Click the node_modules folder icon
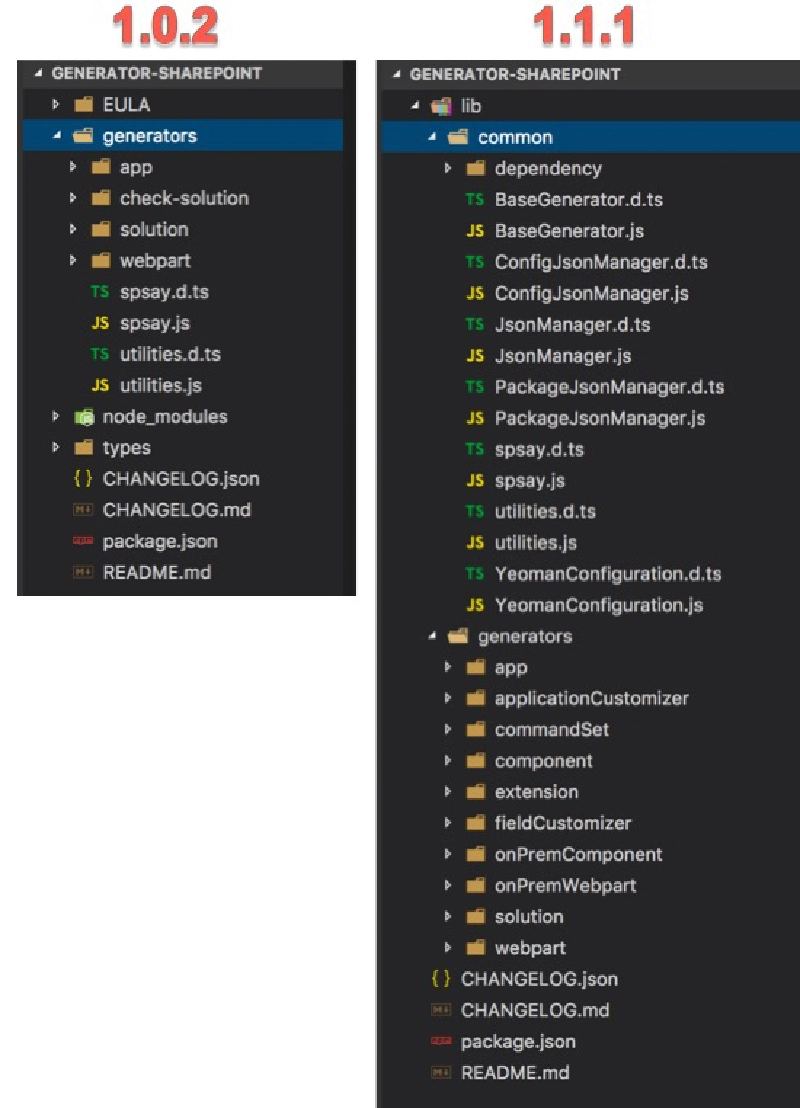The image size is (800, 1108). 84,417
